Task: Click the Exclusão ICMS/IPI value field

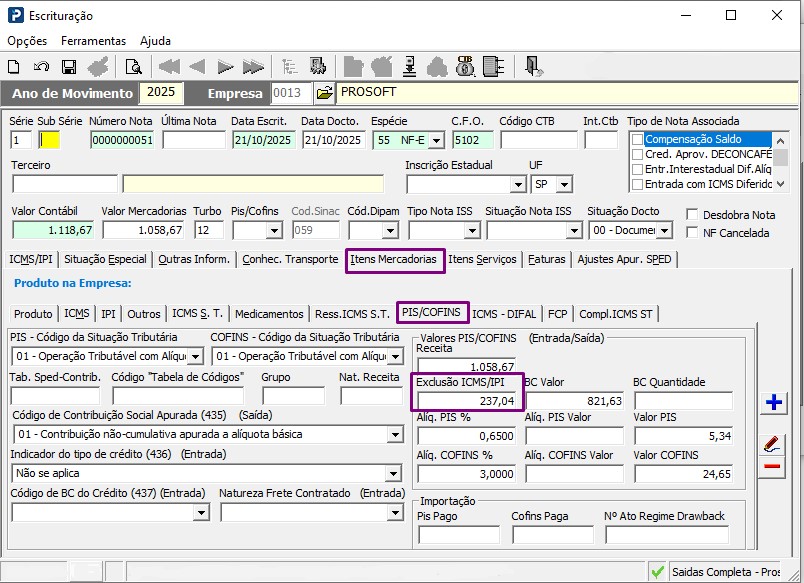Action: click(466, 400)
